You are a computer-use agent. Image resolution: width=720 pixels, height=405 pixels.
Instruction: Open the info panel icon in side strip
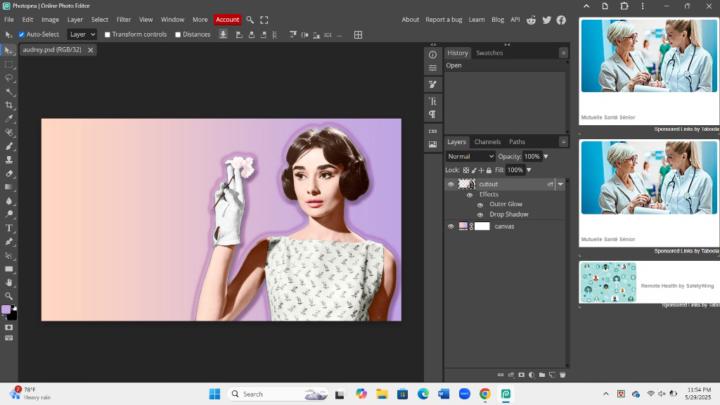tap(433, 55)
